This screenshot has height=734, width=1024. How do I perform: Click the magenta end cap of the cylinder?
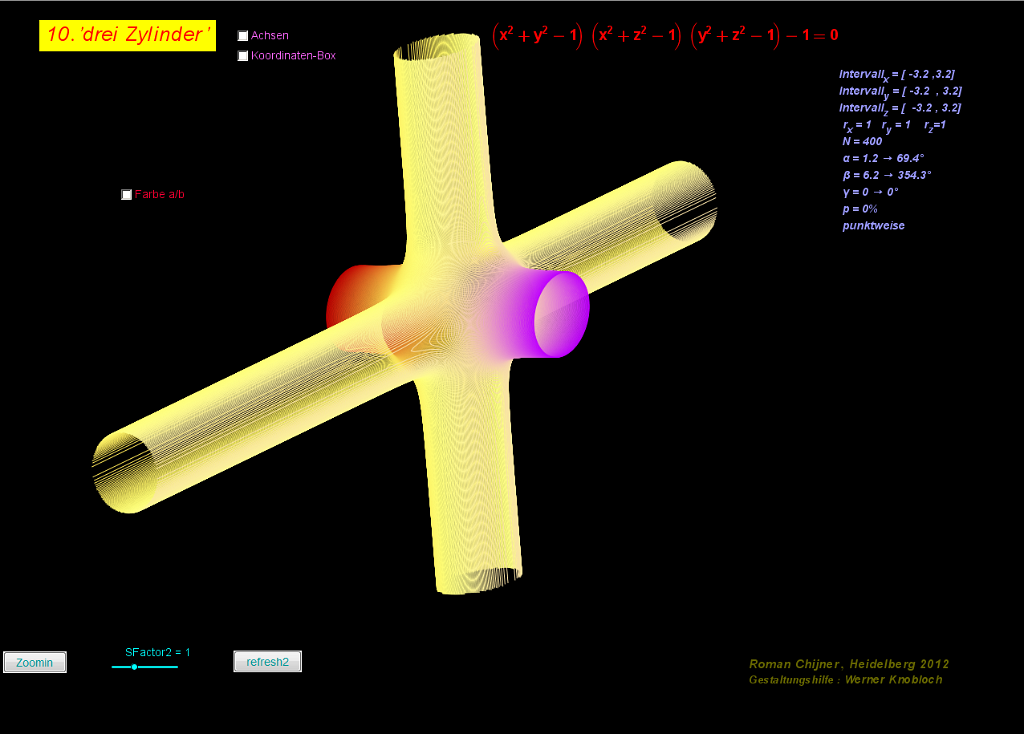(561, 313)
